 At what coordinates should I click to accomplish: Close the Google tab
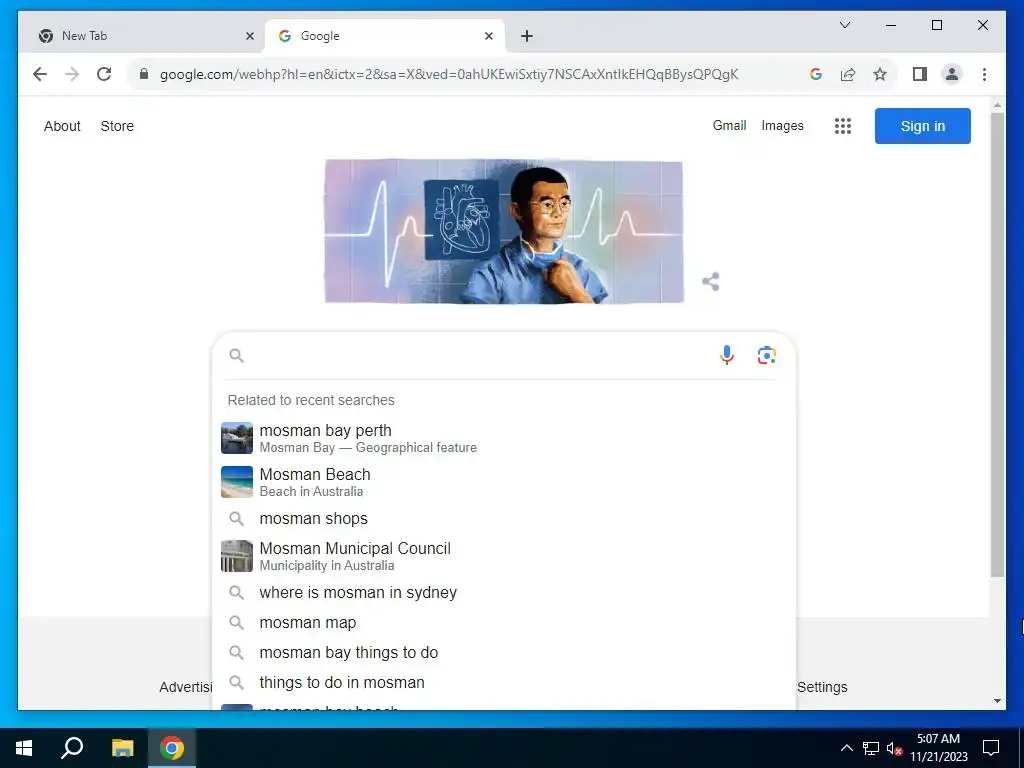(x=488, y=36)
